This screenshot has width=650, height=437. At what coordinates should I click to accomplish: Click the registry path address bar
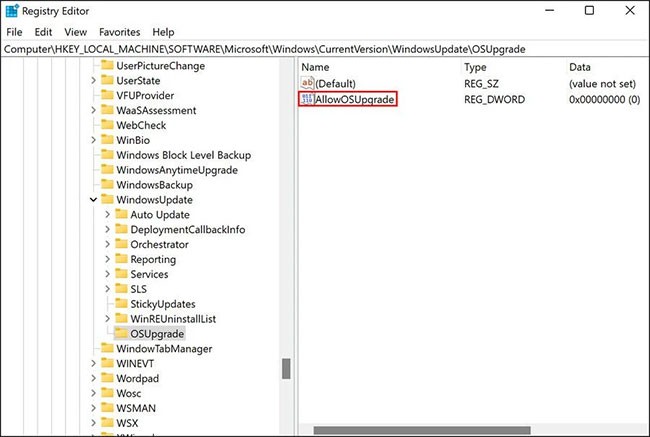coord(325,49)
